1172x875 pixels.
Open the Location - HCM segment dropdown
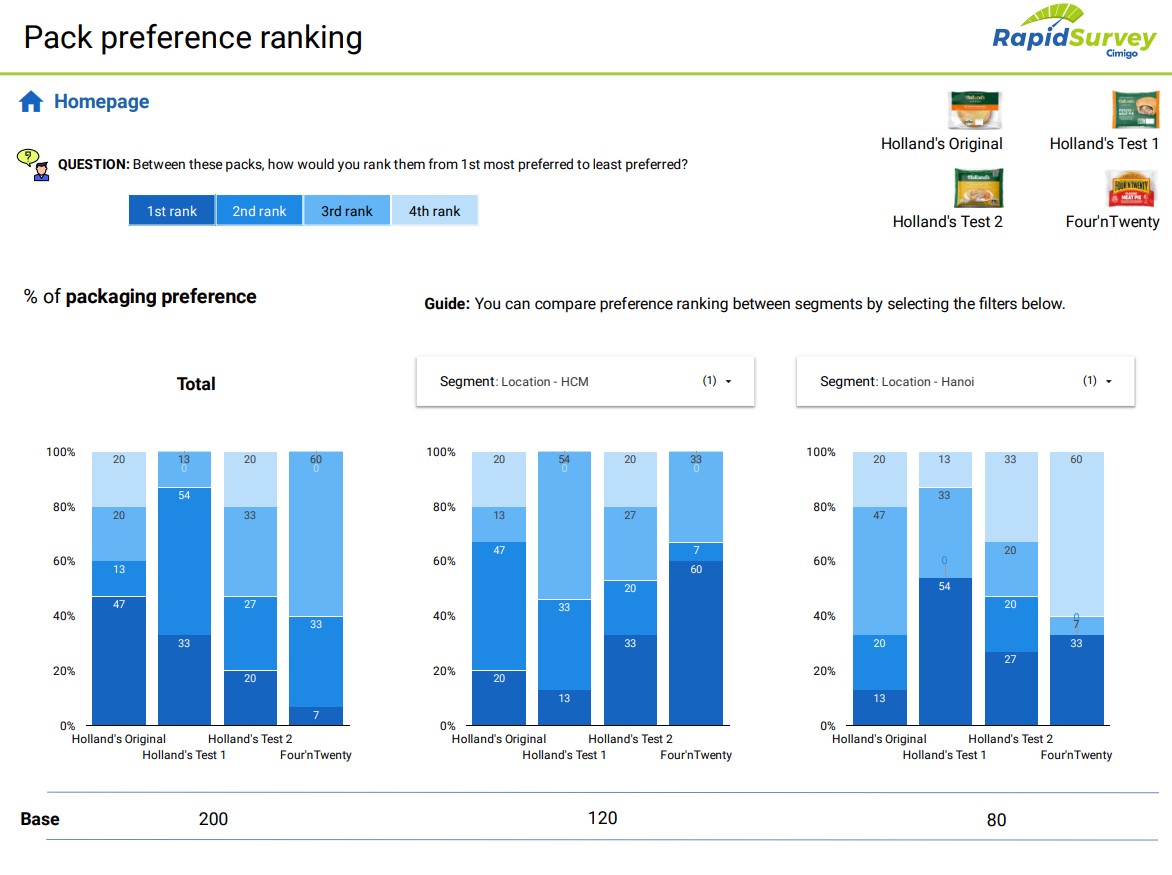point(585,381)
